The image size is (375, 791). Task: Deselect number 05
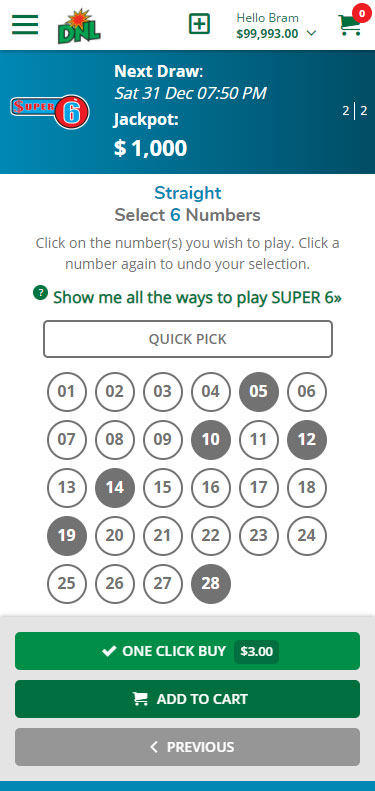[259, 392]
